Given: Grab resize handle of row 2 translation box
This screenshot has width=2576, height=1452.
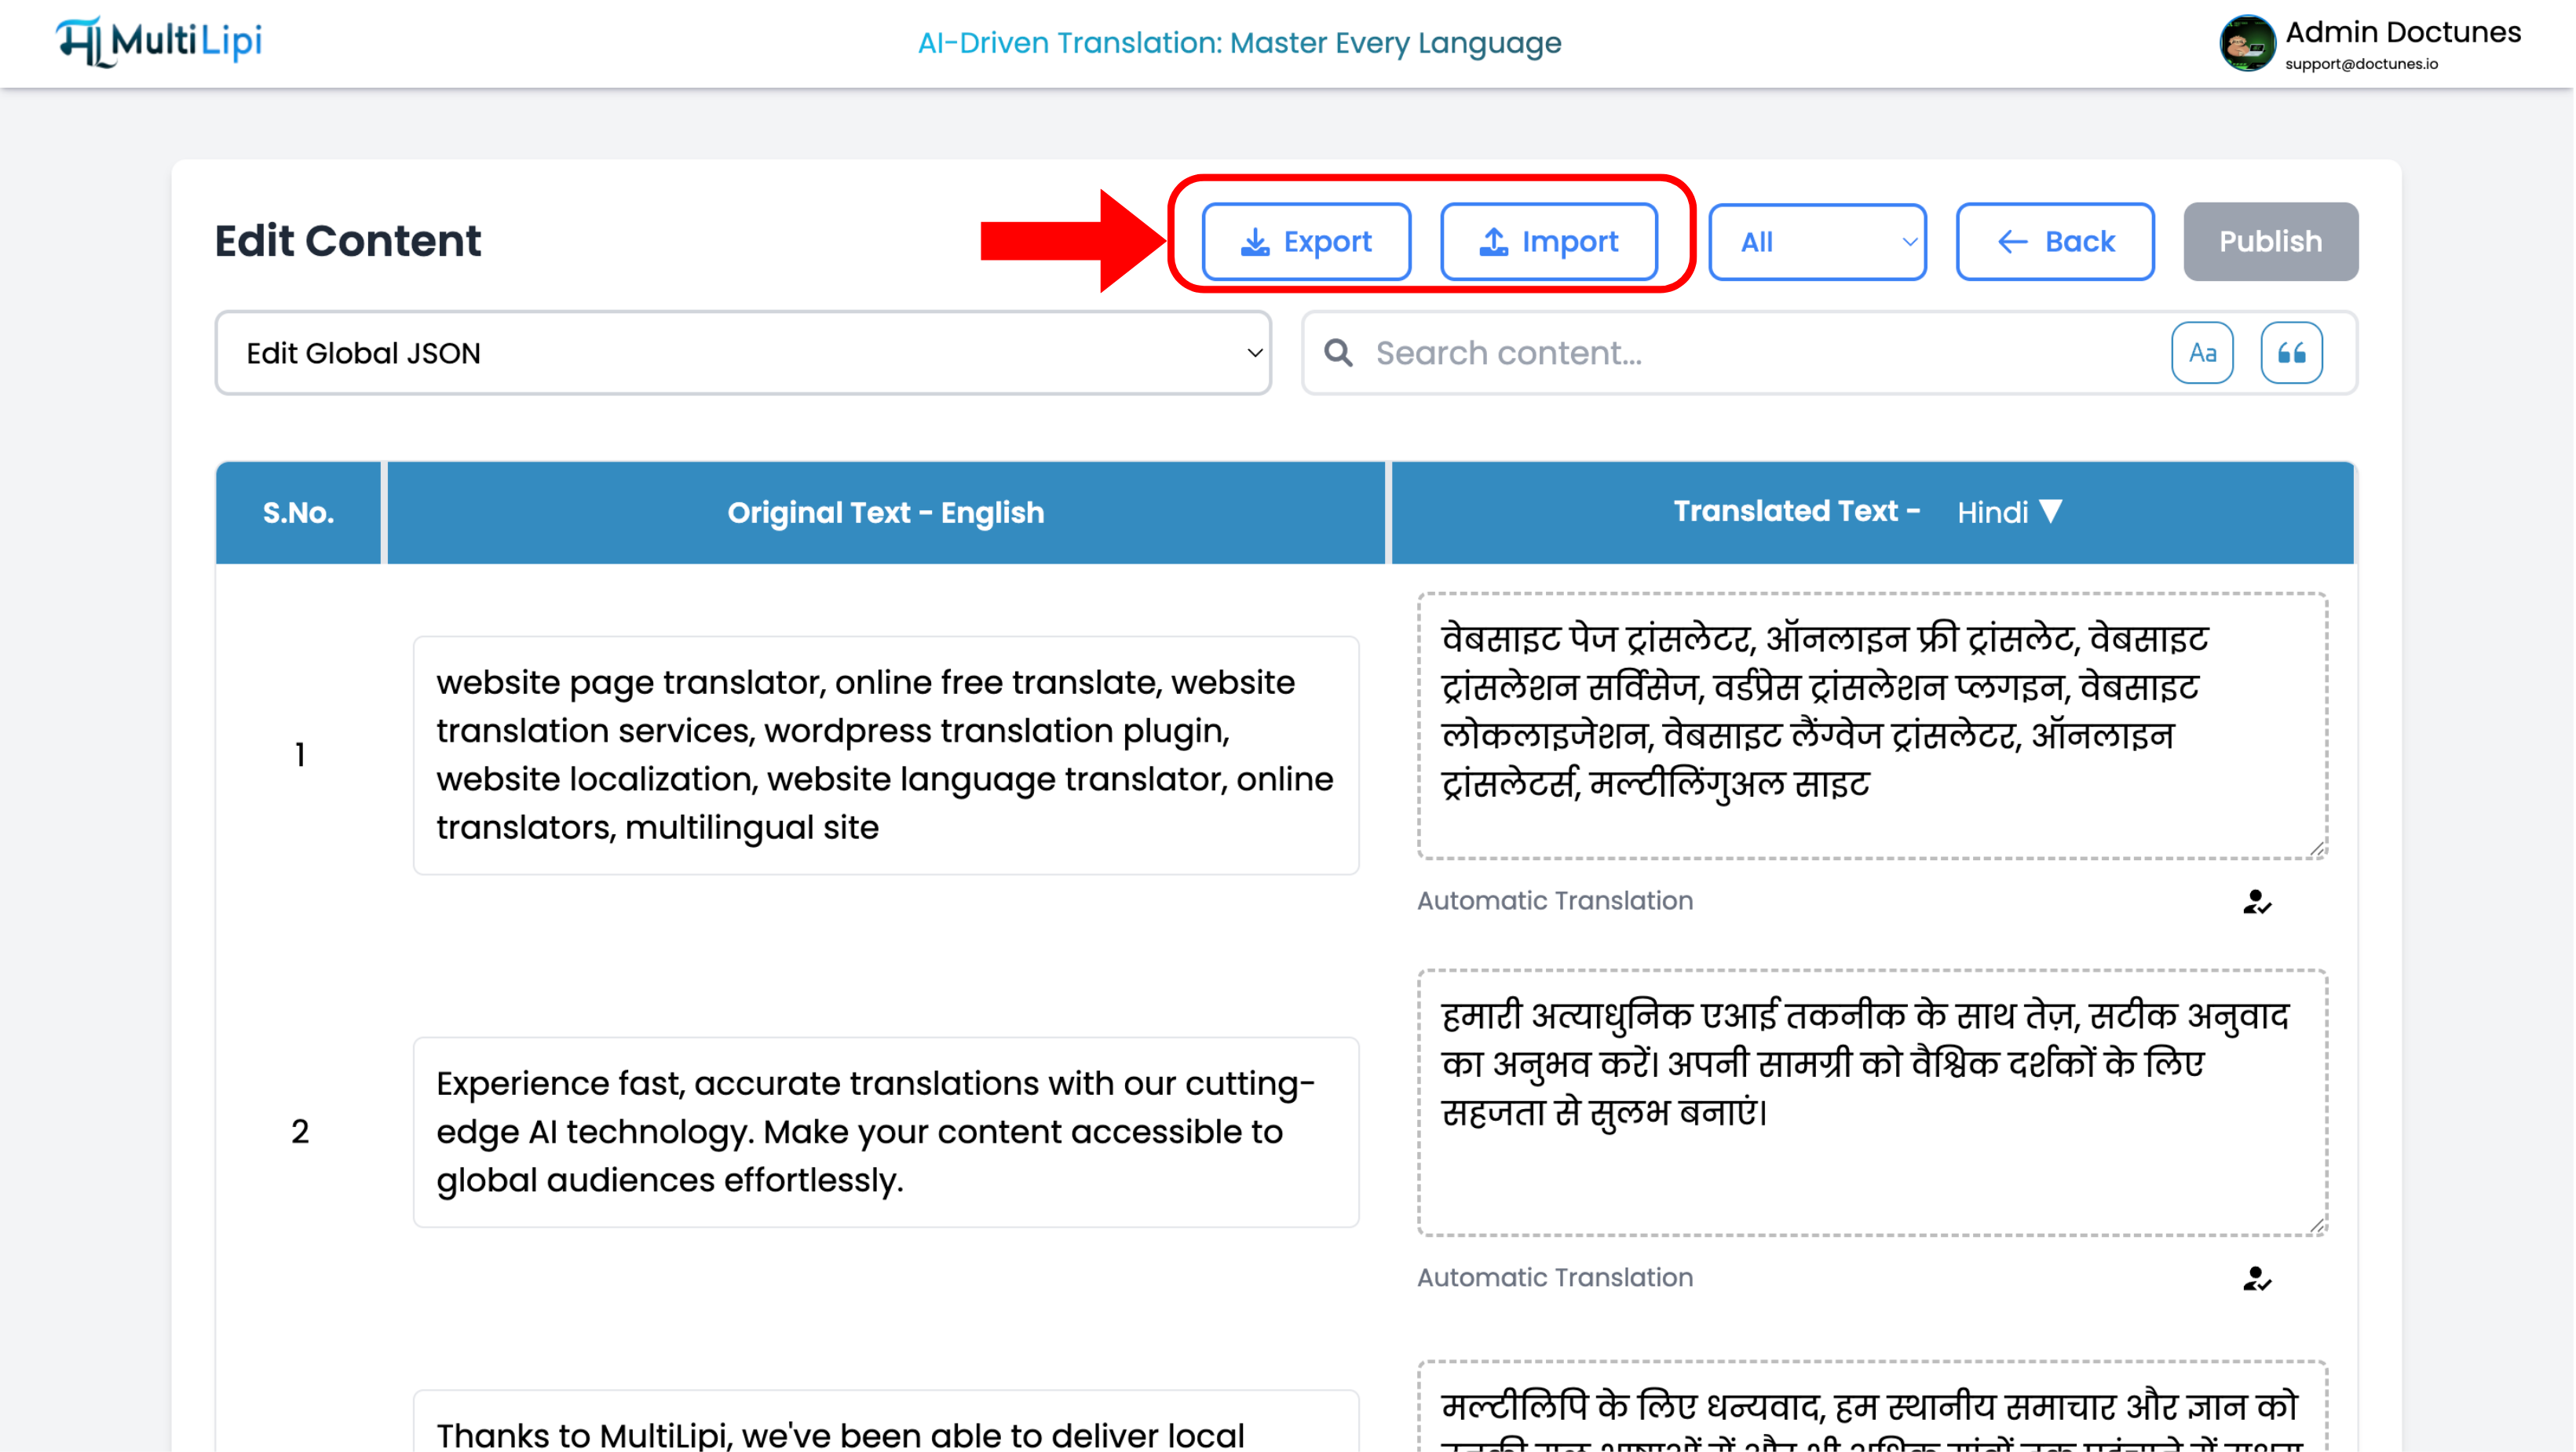Looking at the screenshot, I should [x=2316, y=1225].
